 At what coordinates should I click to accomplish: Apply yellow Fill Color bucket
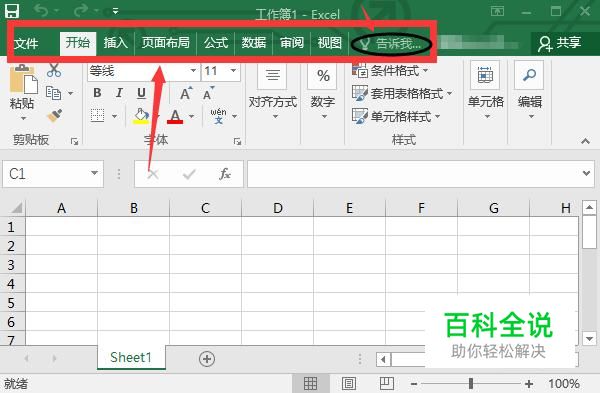click(141, 116)
